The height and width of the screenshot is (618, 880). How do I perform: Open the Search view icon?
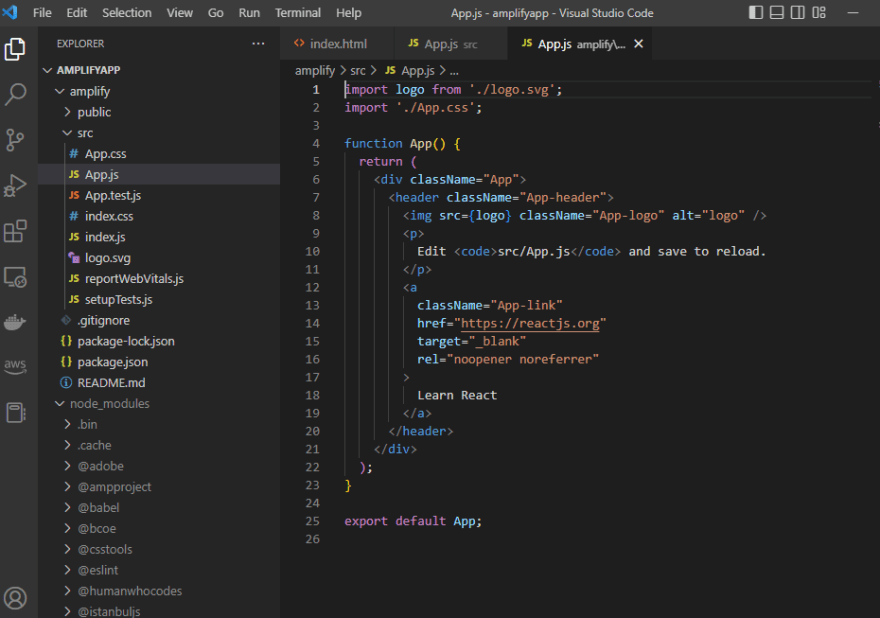click(15, 94)
